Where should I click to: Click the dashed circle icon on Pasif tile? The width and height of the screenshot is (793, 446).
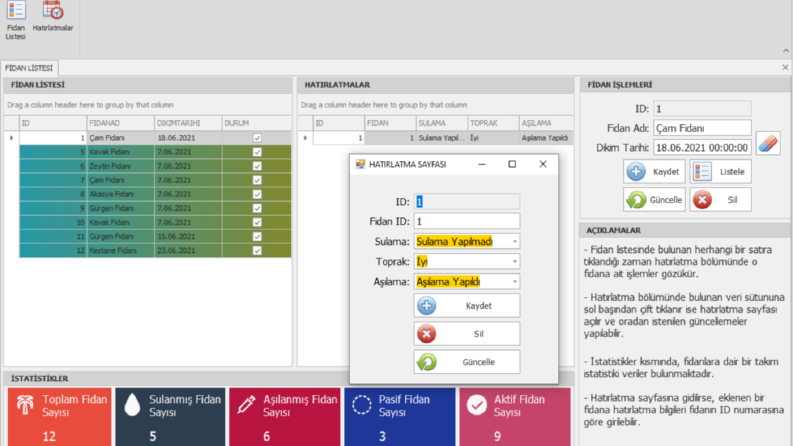pyautogui.click(x=362, y=405)
